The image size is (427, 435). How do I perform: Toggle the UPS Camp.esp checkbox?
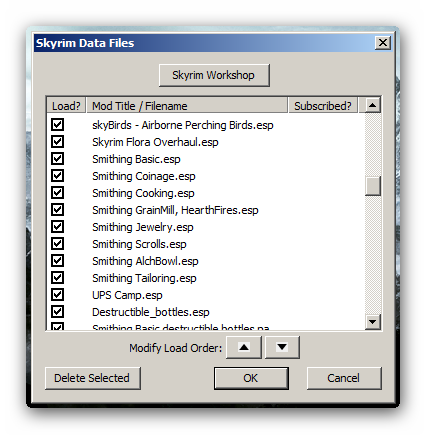[57, 295]
